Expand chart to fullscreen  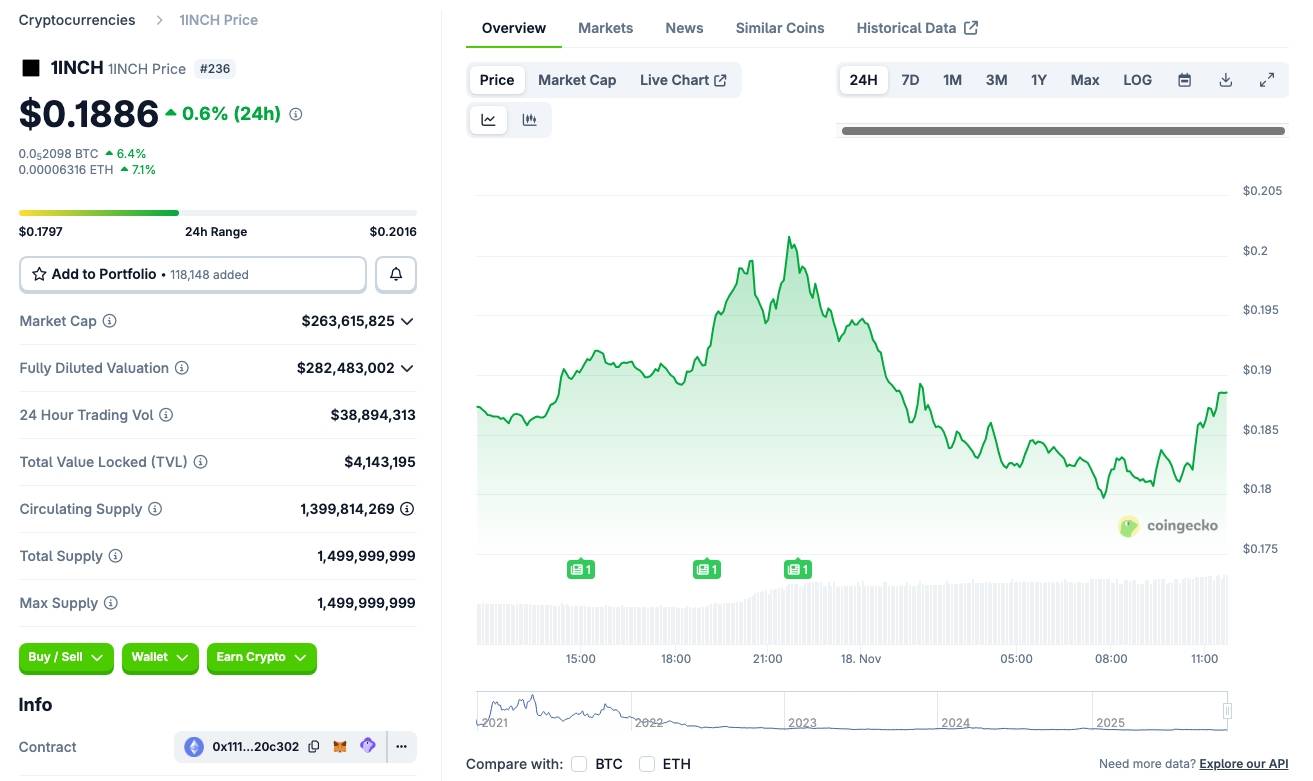click(x=1266, y=80)
